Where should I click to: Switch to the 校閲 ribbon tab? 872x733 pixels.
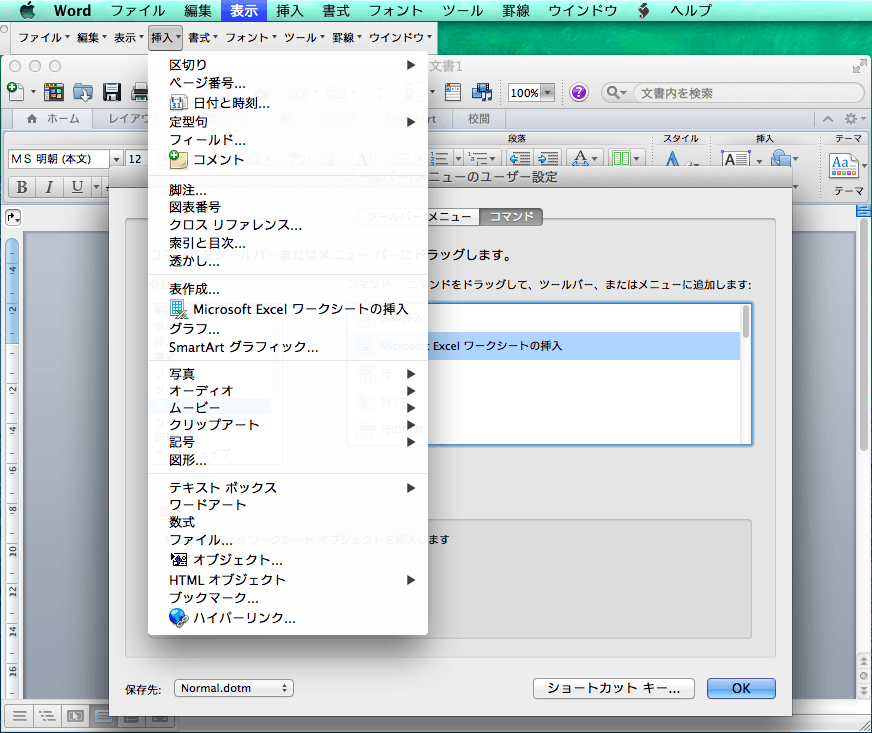click(x=478, y=118)
